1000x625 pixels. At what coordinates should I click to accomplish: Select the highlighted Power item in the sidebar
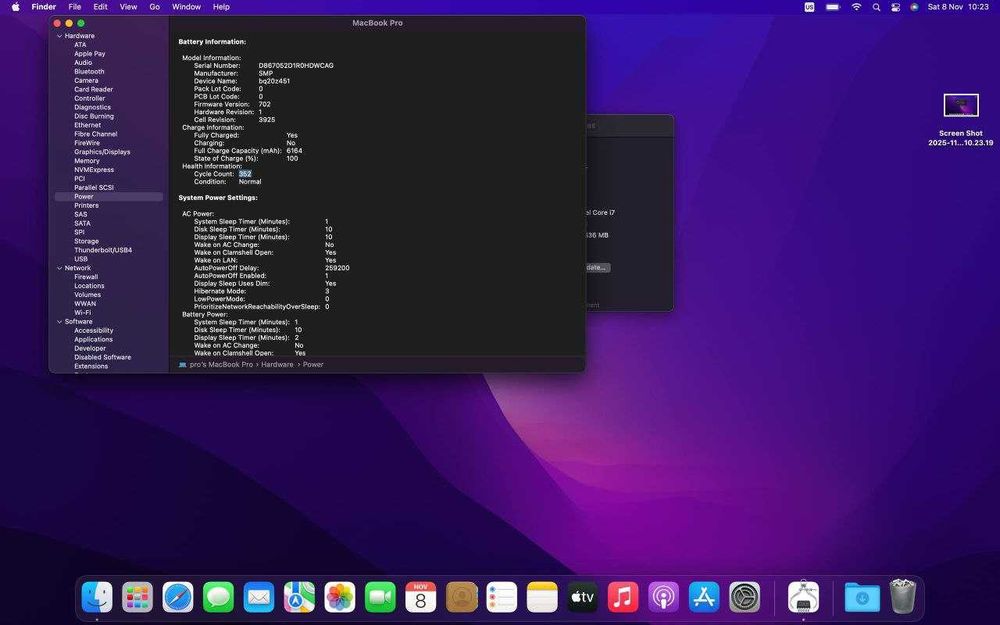click(108, 197)
